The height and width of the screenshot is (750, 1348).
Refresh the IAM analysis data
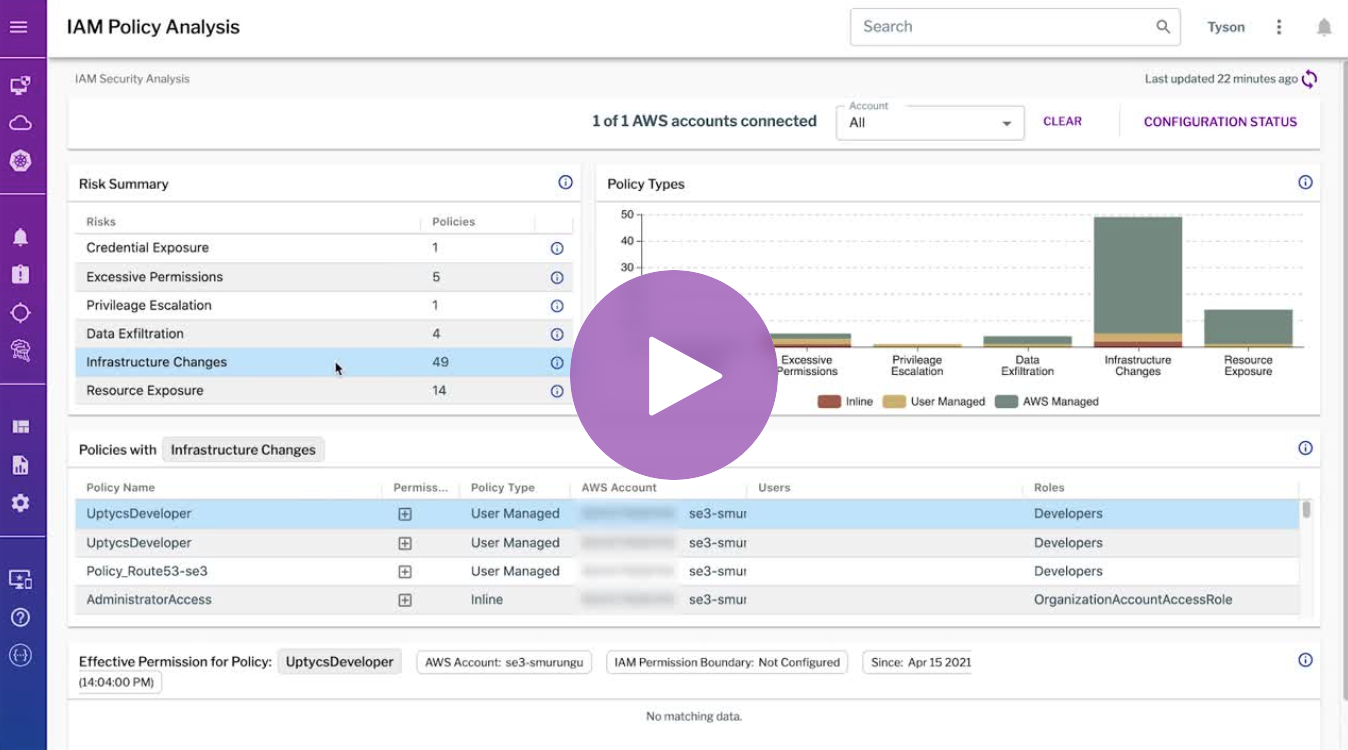(1310, 79)
